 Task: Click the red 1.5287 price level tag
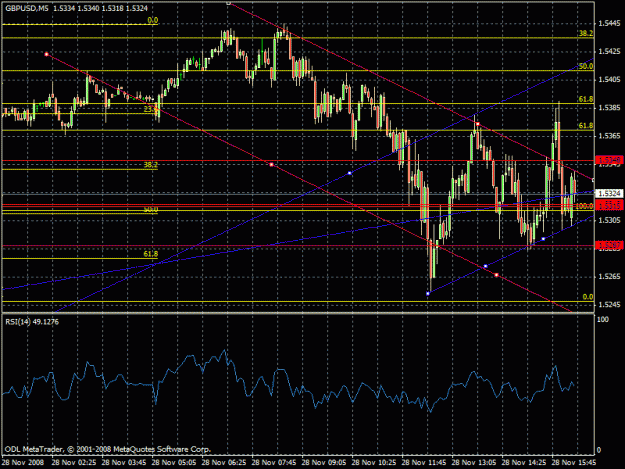pyautogui.click(x=609, y=245)
